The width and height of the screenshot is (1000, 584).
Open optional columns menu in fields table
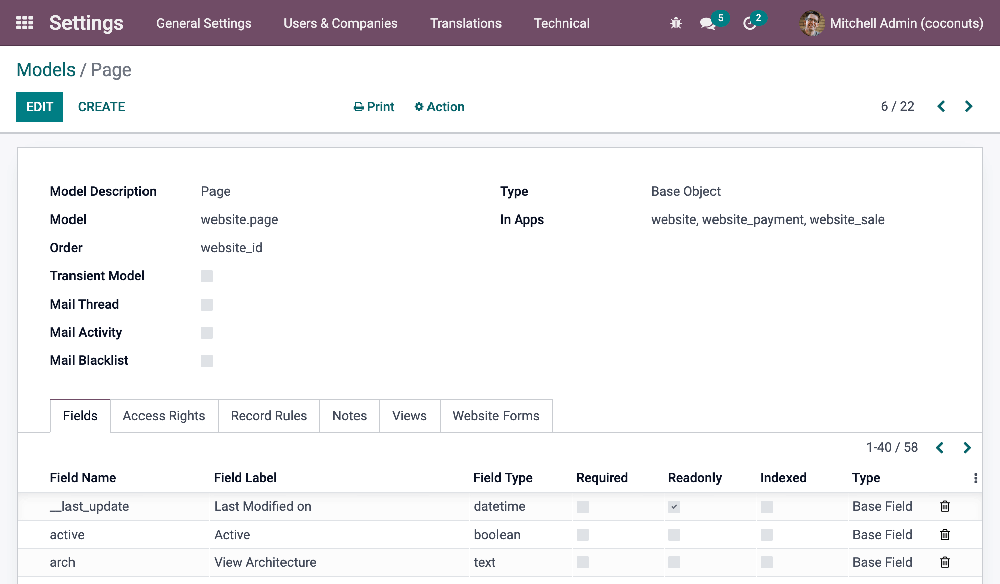[x=975, y=478]
